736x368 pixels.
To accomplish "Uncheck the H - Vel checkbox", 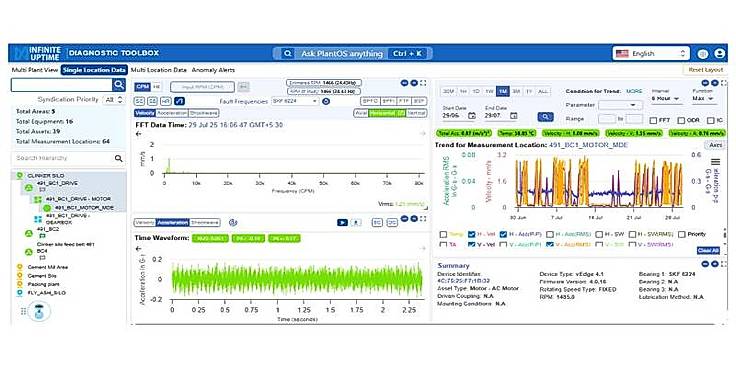I will 471,234.
